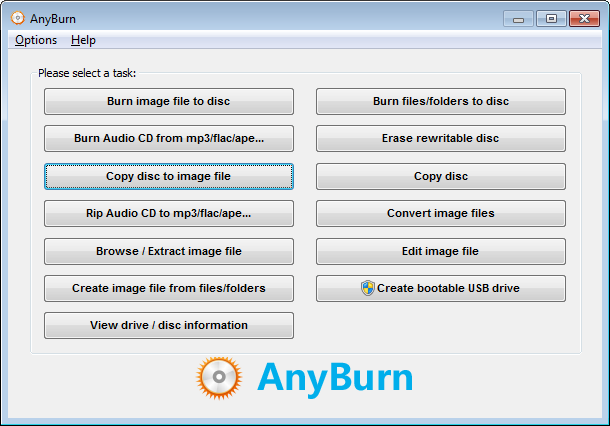Click the AnyBurn title bar disc icon
This screenshot has height=426, width=610.
click(x=18, y=18)
